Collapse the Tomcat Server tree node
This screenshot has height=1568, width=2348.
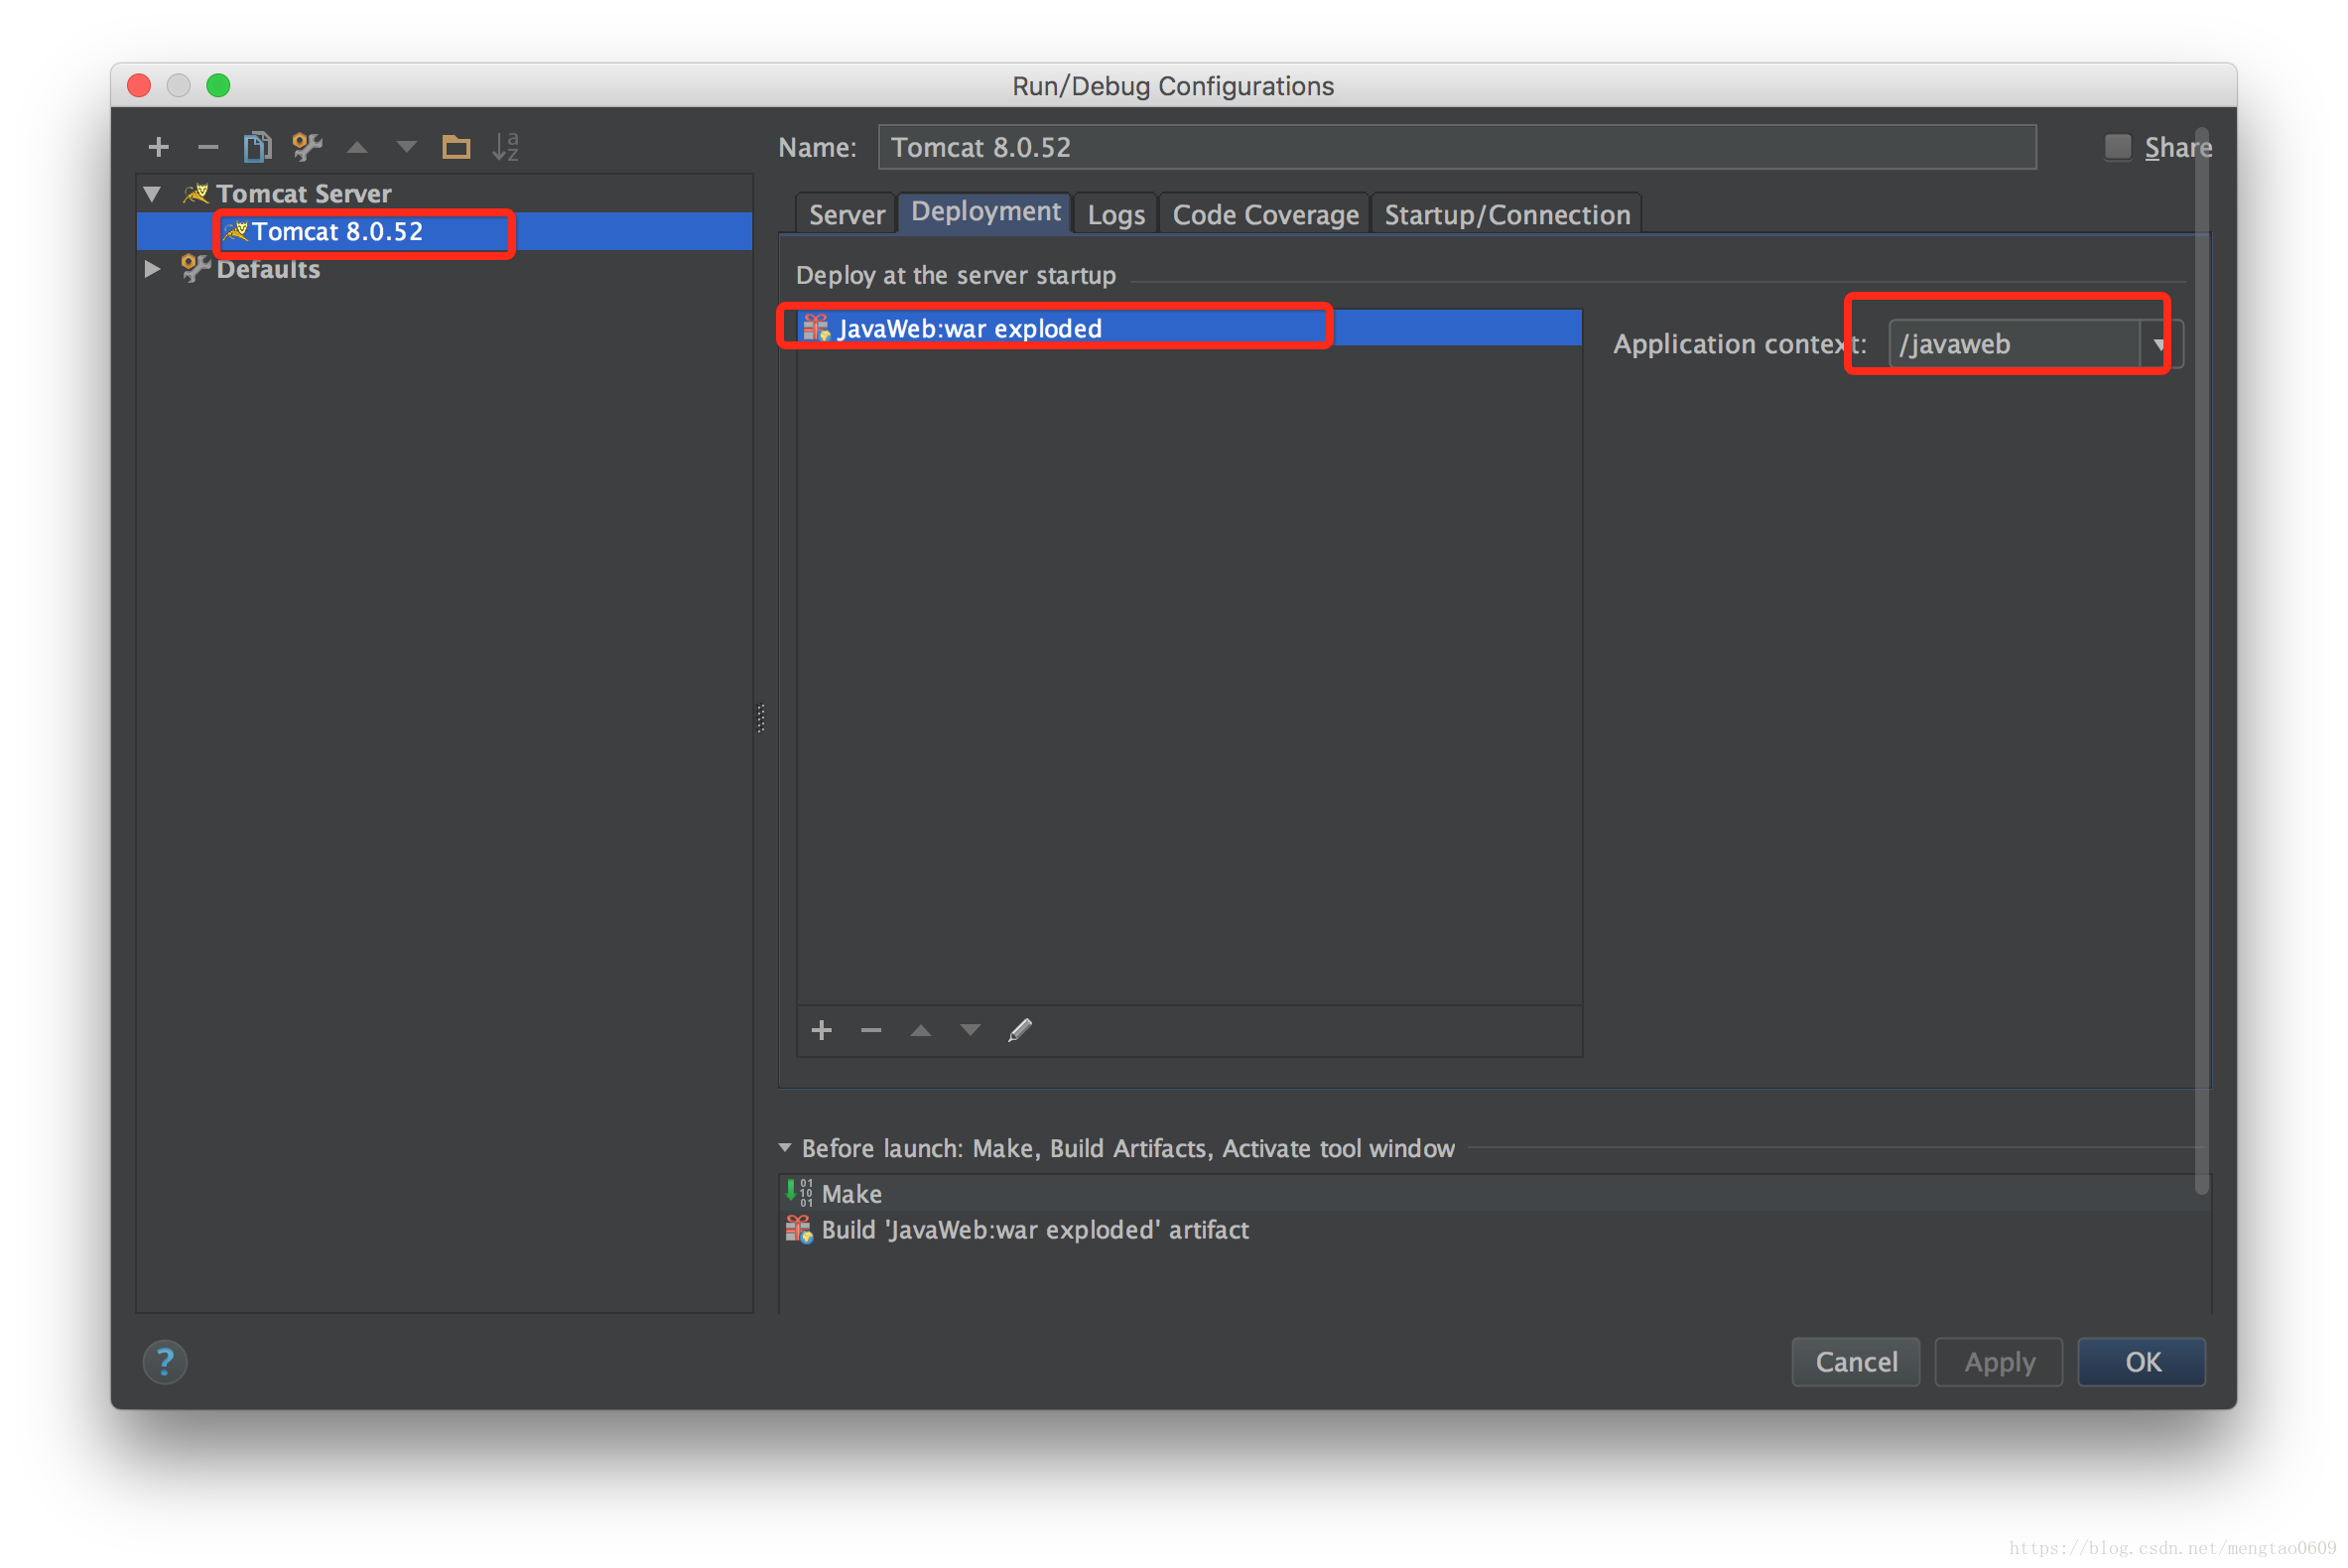pos(152,193)
